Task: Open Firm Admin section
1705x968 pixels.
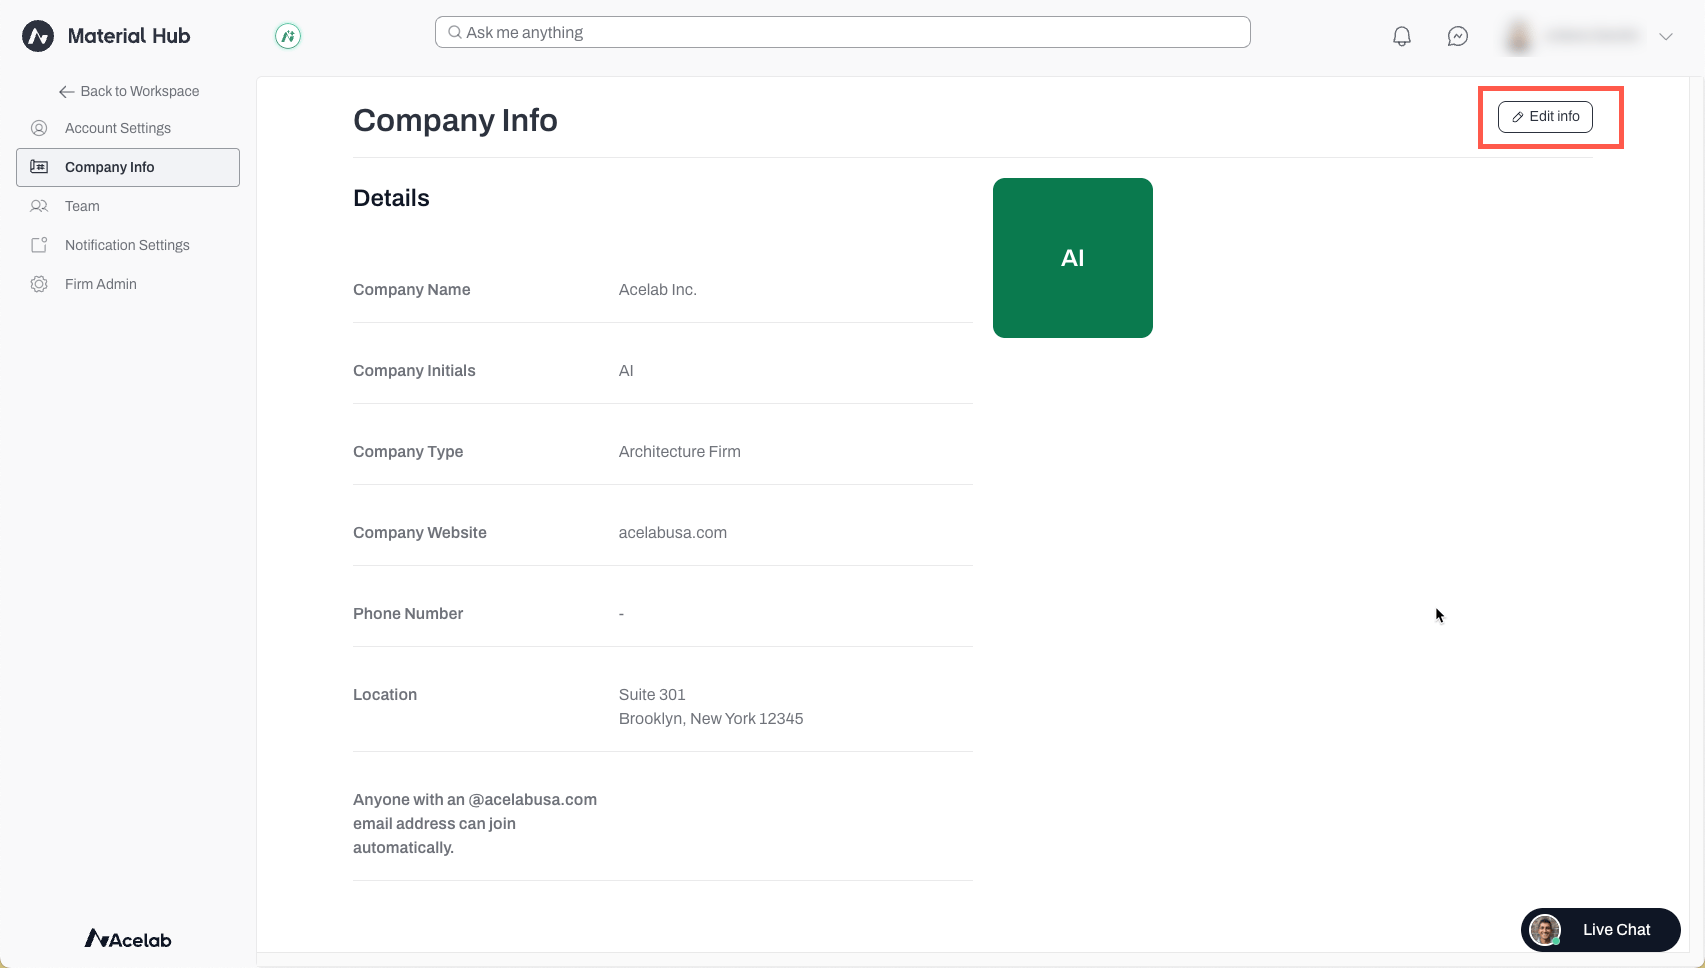Action: (x=101, y=284)
